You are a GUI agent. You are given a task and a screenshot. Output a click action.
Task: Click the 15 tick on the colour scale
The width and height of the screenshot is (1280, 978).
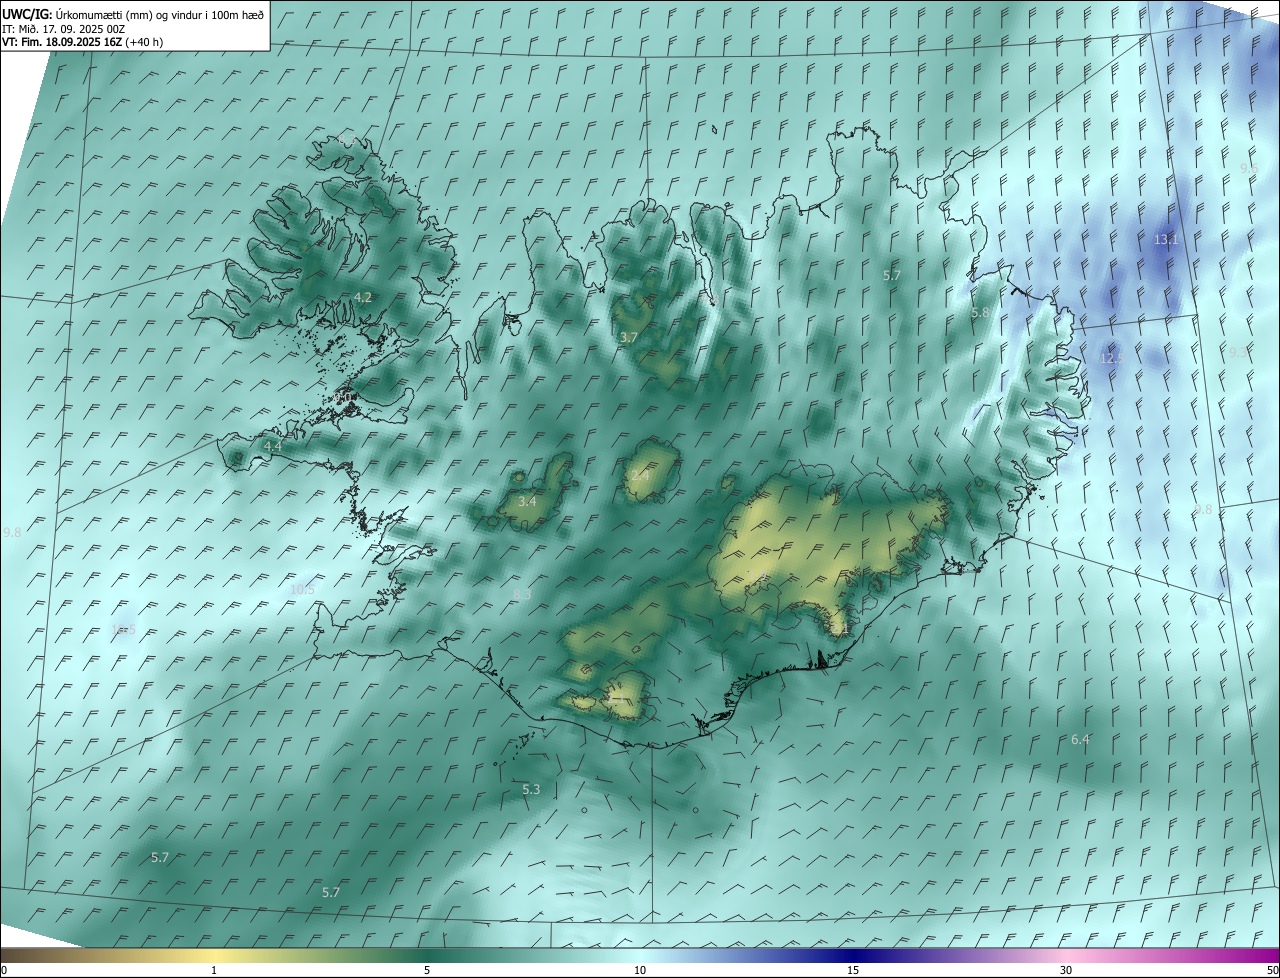[x=853, y=971]
